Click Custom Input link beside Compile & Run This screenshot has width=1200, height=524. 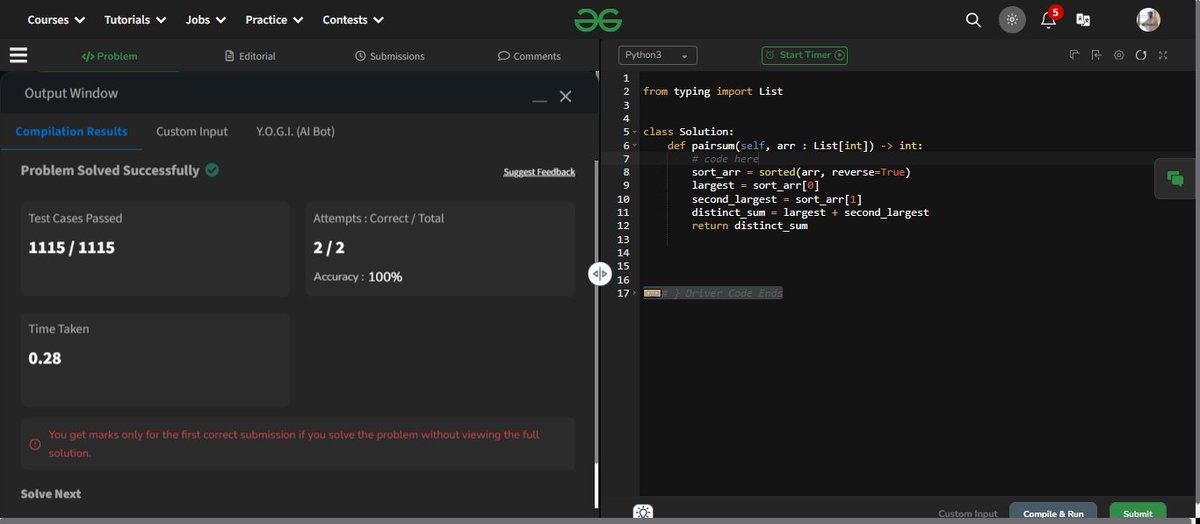968,514
